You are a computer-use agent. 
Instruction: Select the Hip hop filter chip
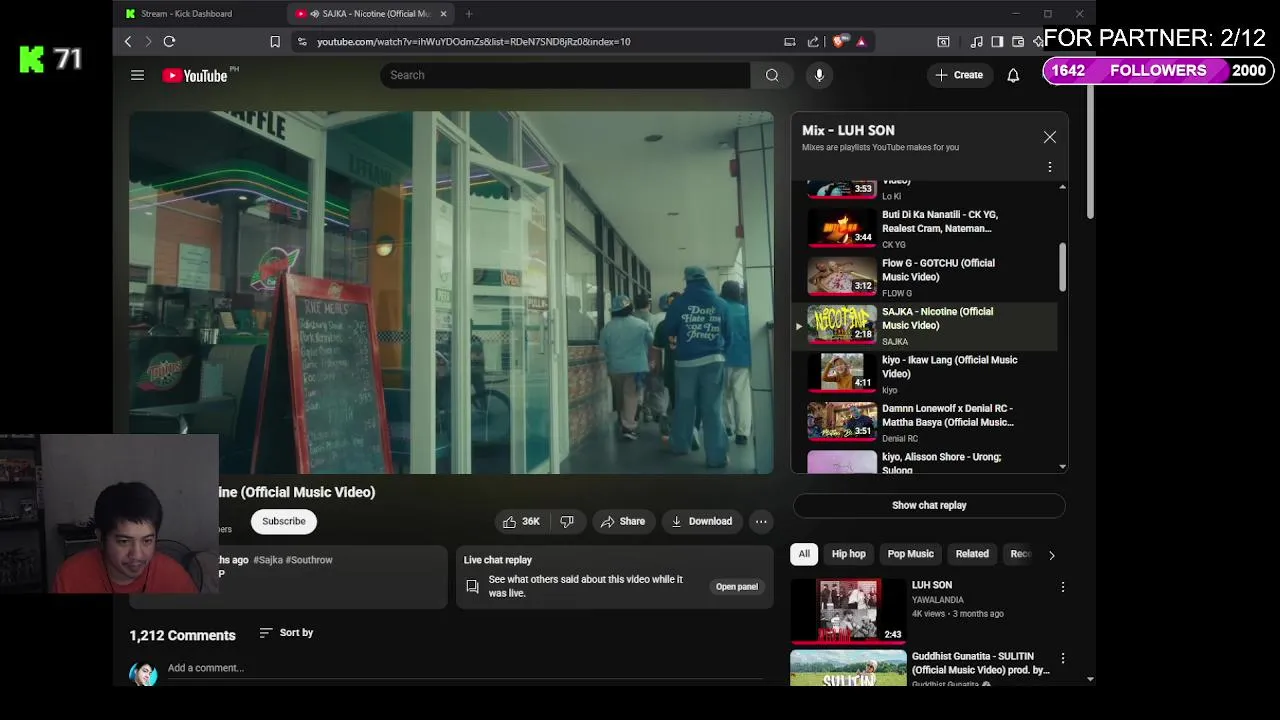point(848,554)
